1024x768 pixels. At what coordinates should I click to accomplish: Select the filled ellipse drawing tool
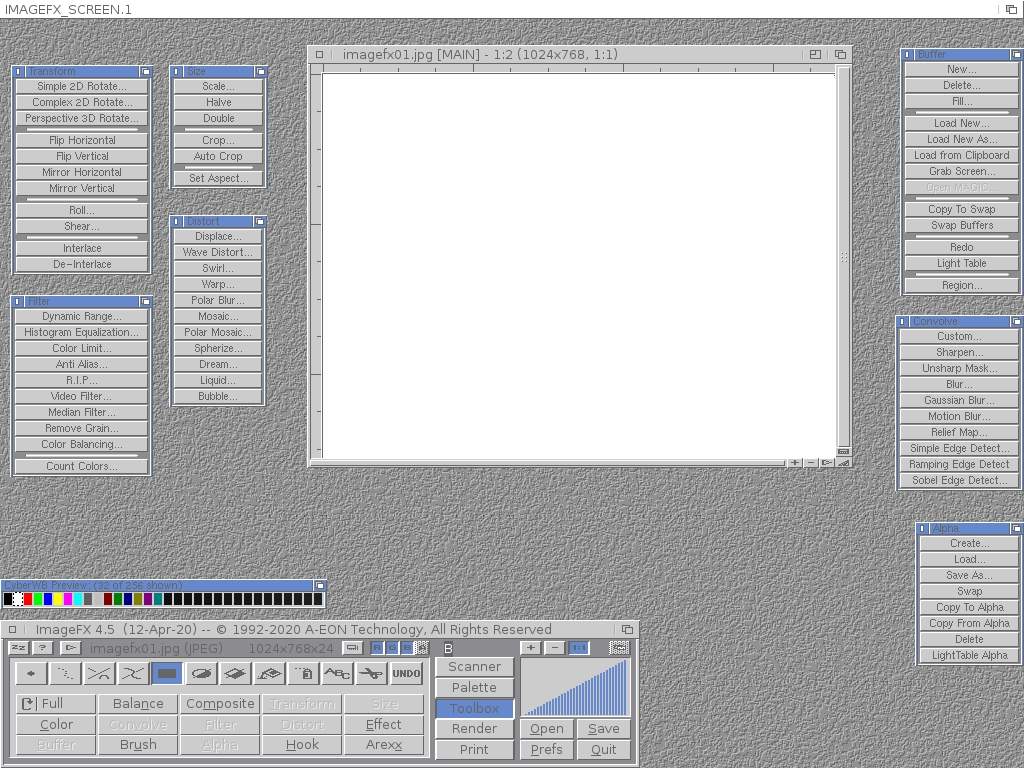[202, 674]
